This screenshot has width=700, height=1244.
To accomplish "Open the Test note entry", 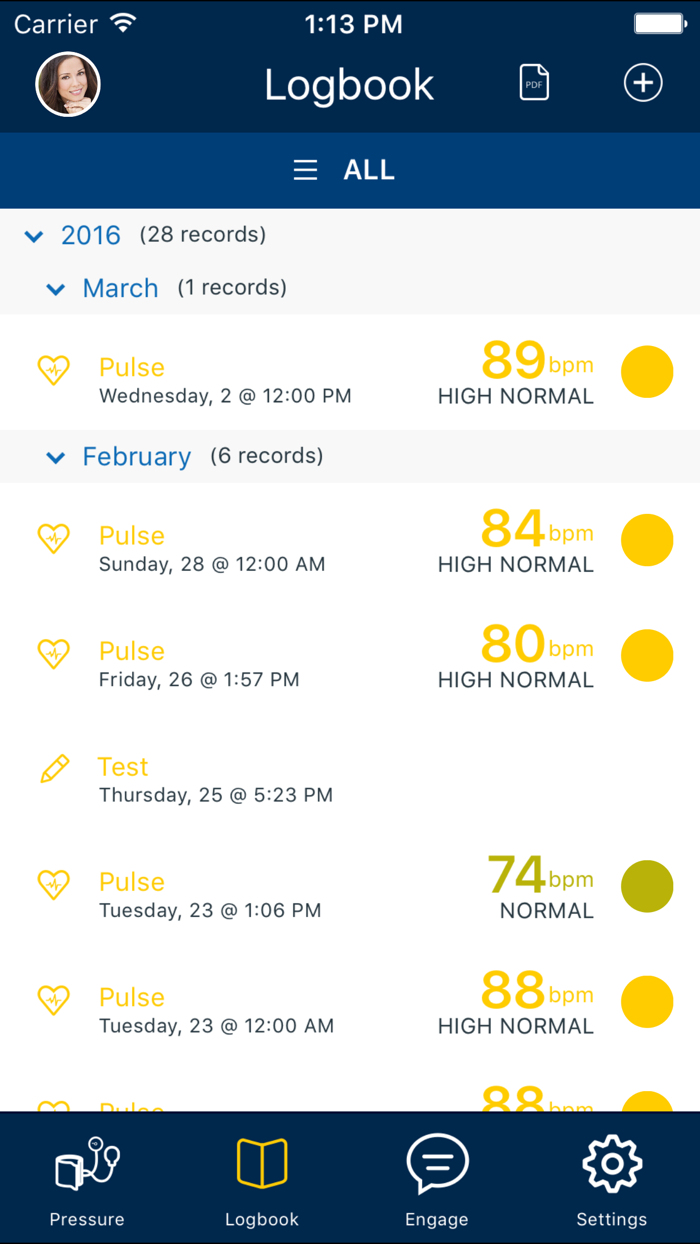I will (x=215, y=780).
